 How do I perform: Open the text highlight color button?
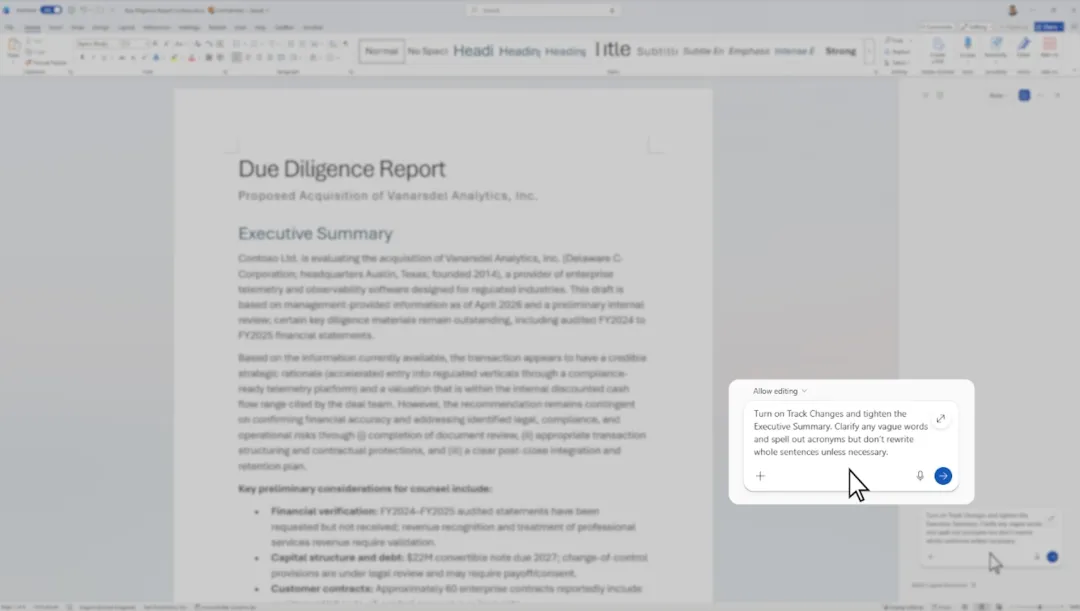click(x=174, y=58)
